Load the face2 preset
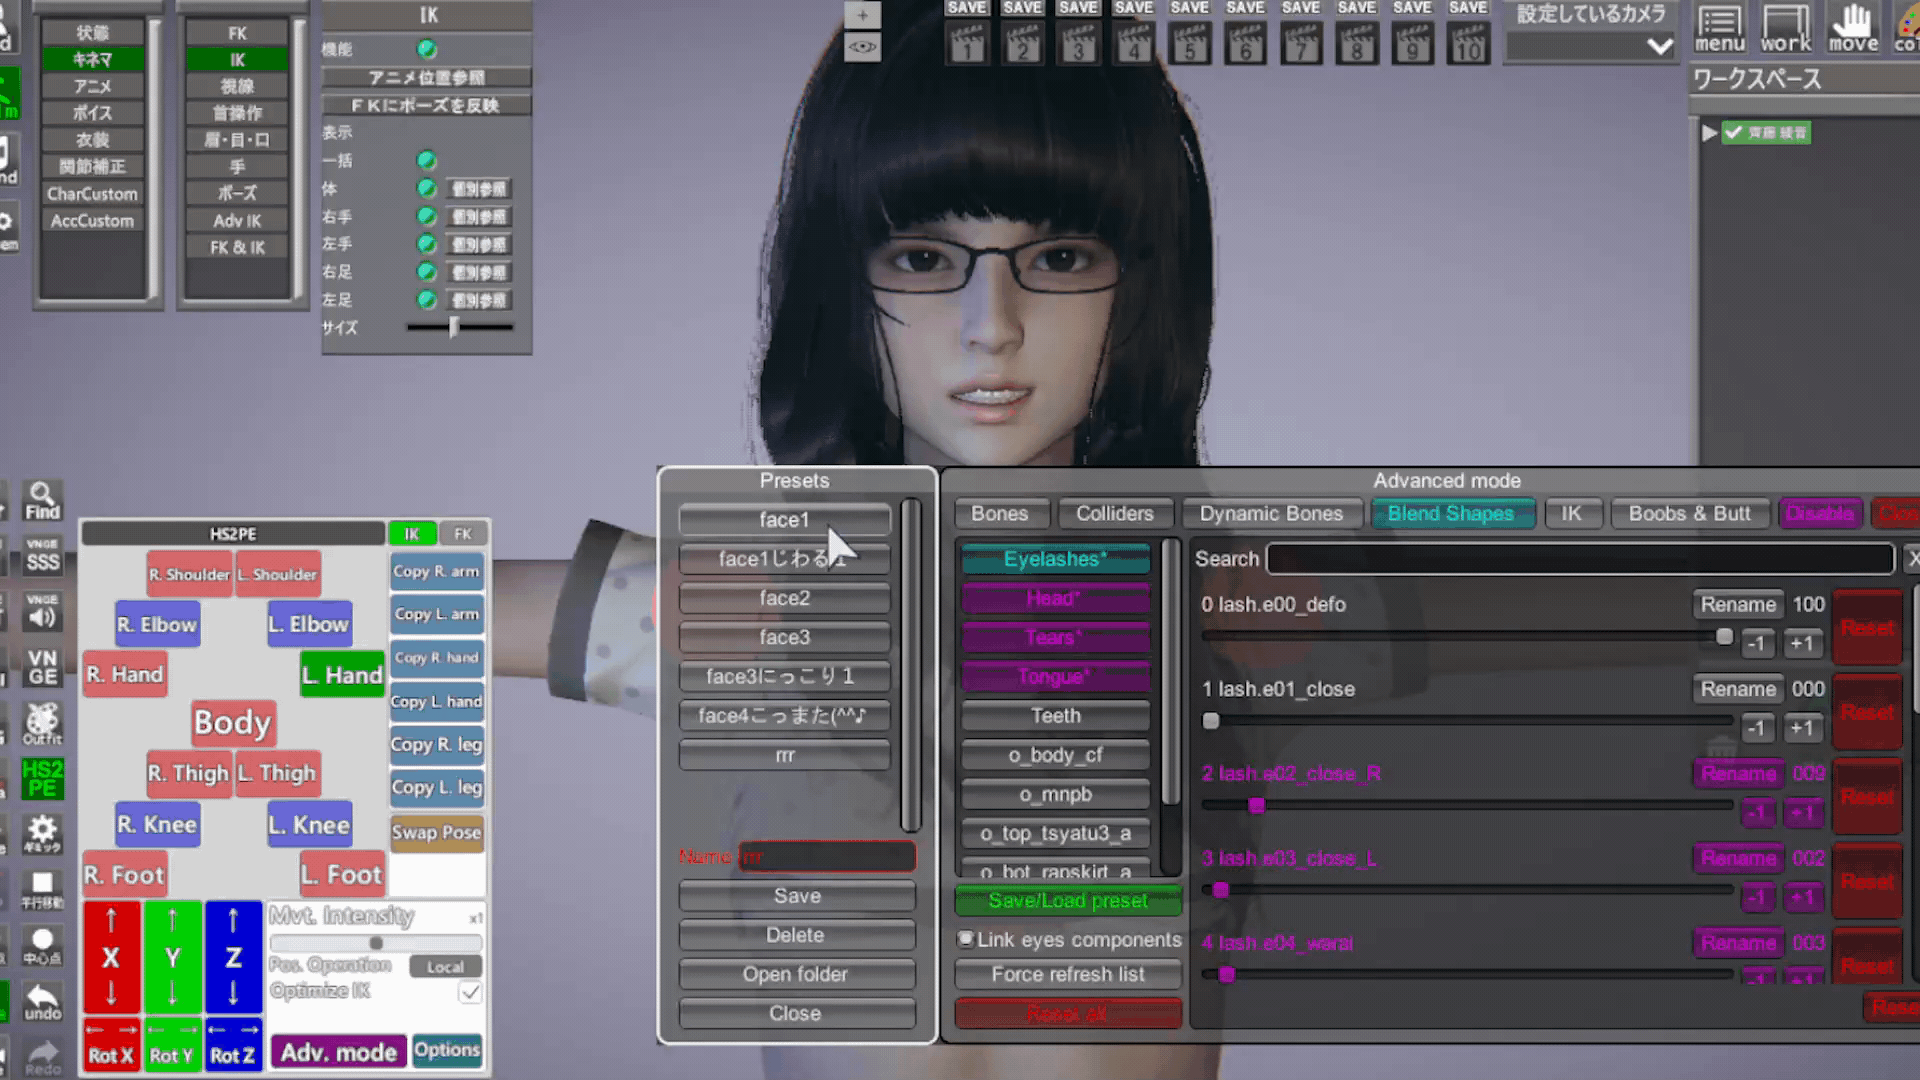The width and height of the screenshot is (1920, 1080). (784, 598)
